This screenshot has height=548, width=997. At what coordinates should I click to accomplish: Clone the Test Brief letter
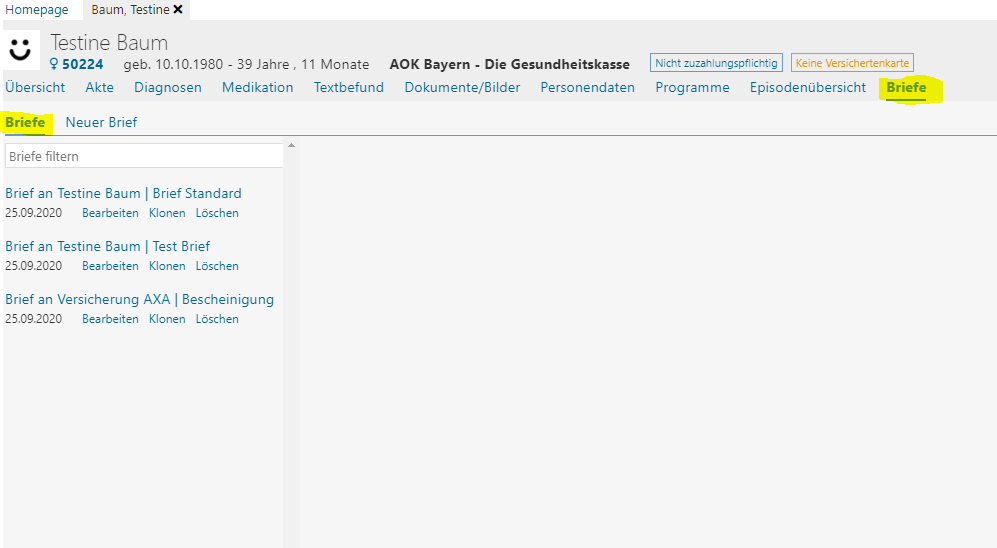tap(167, 266)
